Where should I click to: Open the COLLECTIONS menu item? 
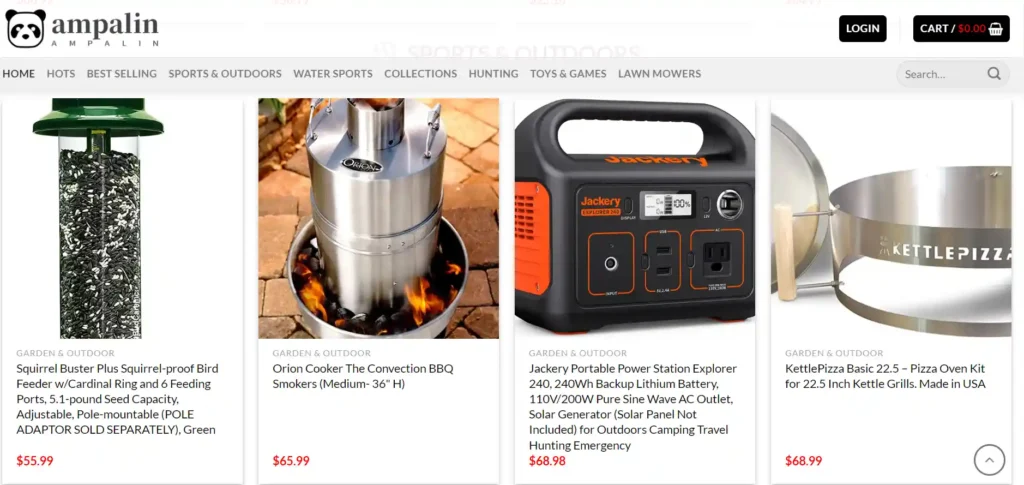(421, 74)
